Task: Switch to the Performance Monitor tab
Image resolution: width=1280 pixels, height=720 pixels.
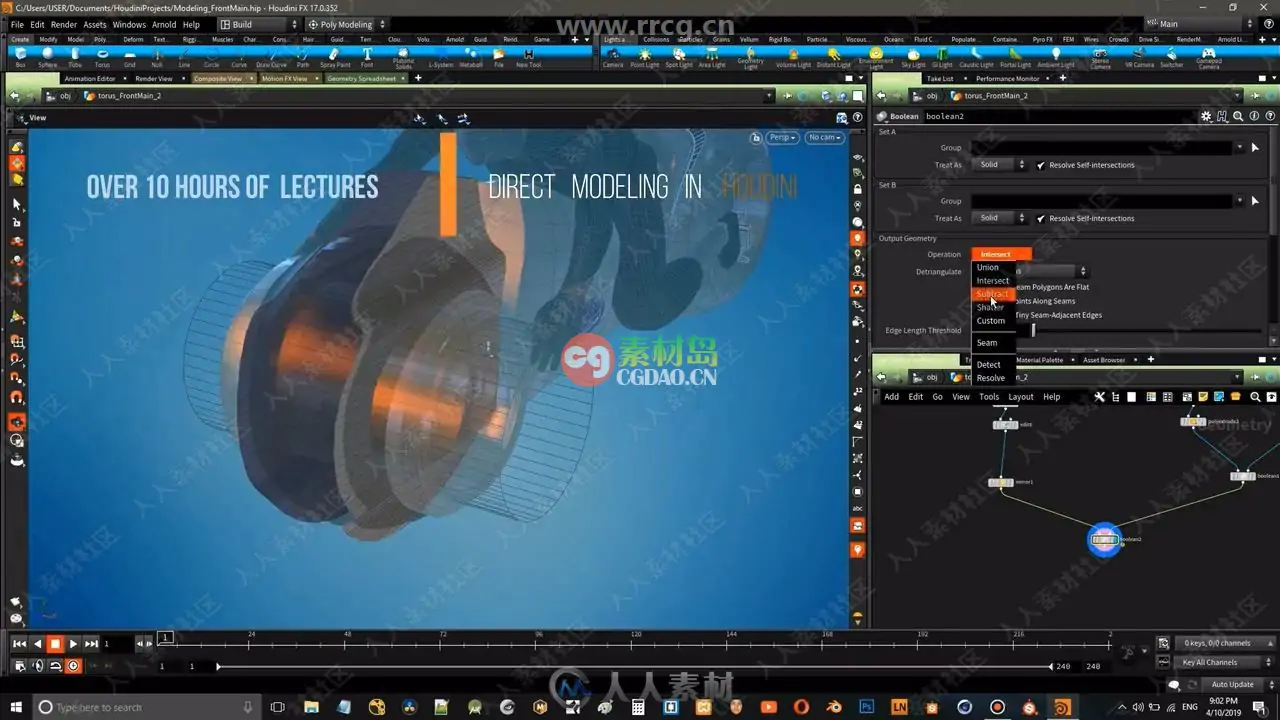Action: point(1007,78)
